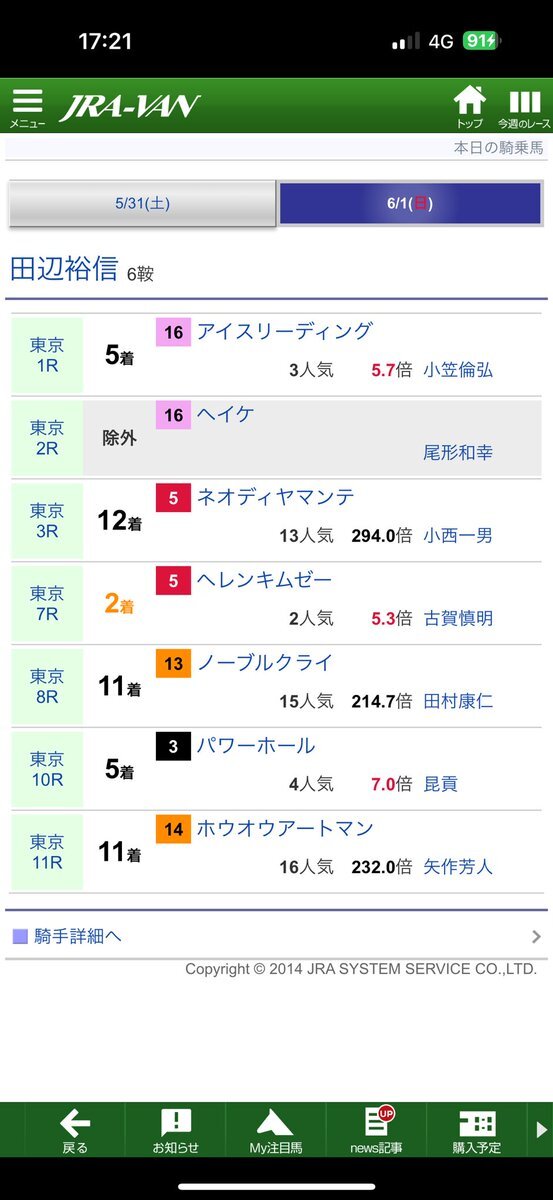Expand 騎手詳細へ chevron row
The height and width of the screenshot is (1200, 553).
[x=276, y=937]
